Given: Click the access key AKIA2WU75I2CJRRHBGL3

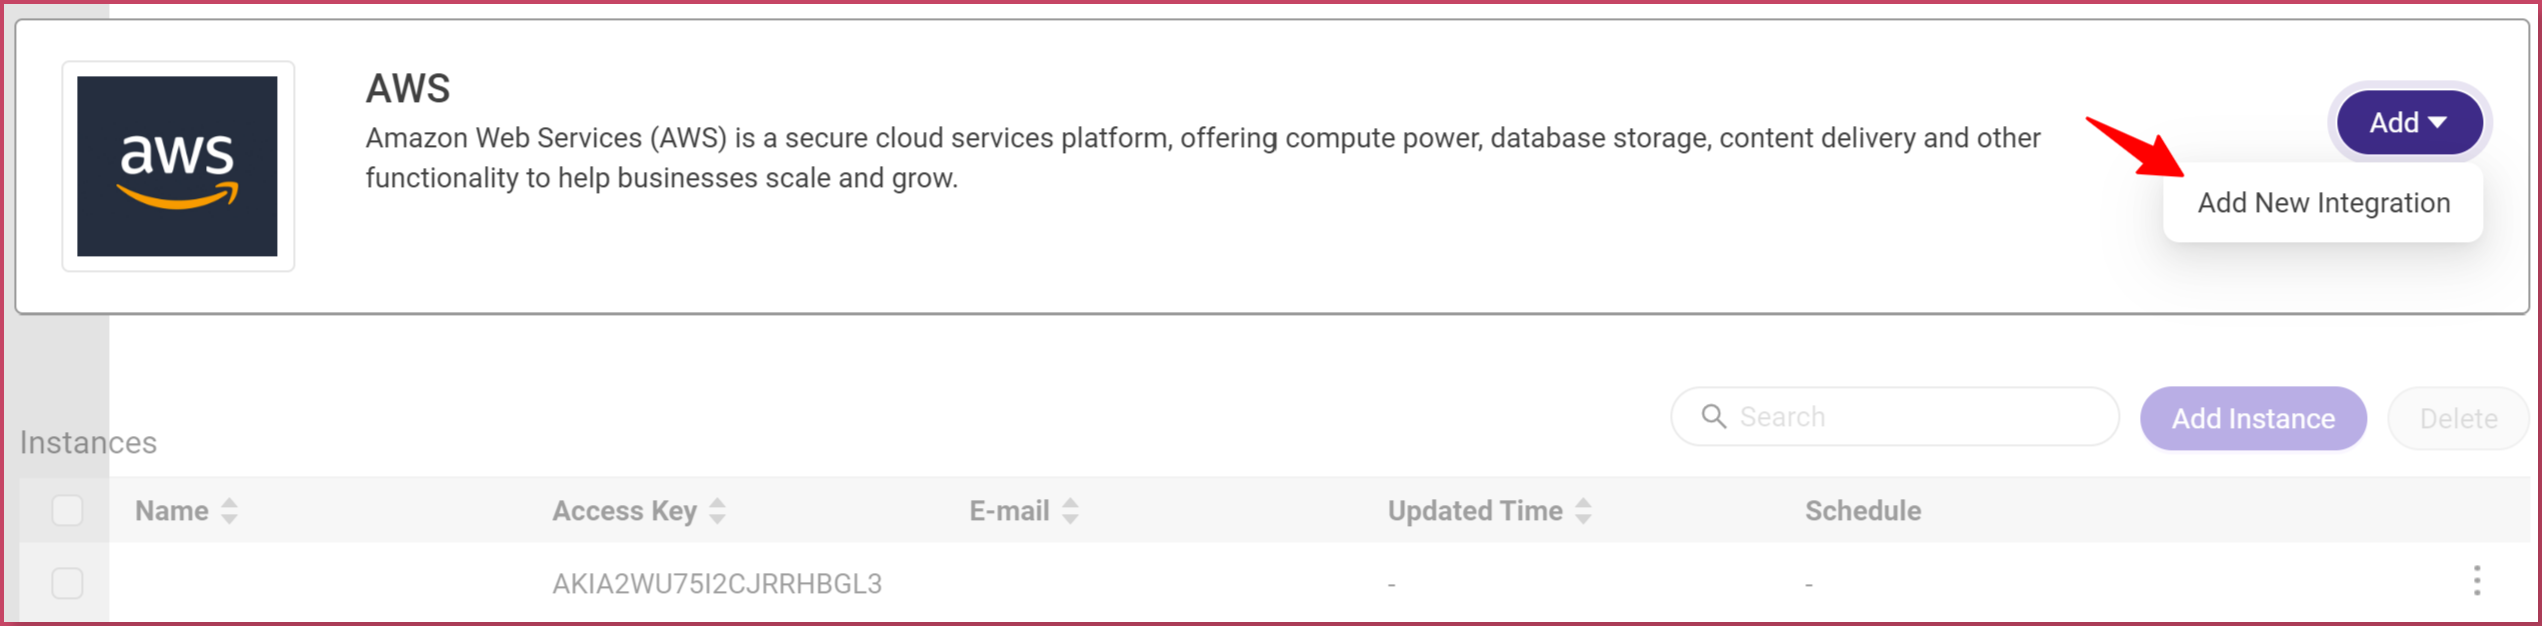Looking at the screenshot, I should pos(717,584).
